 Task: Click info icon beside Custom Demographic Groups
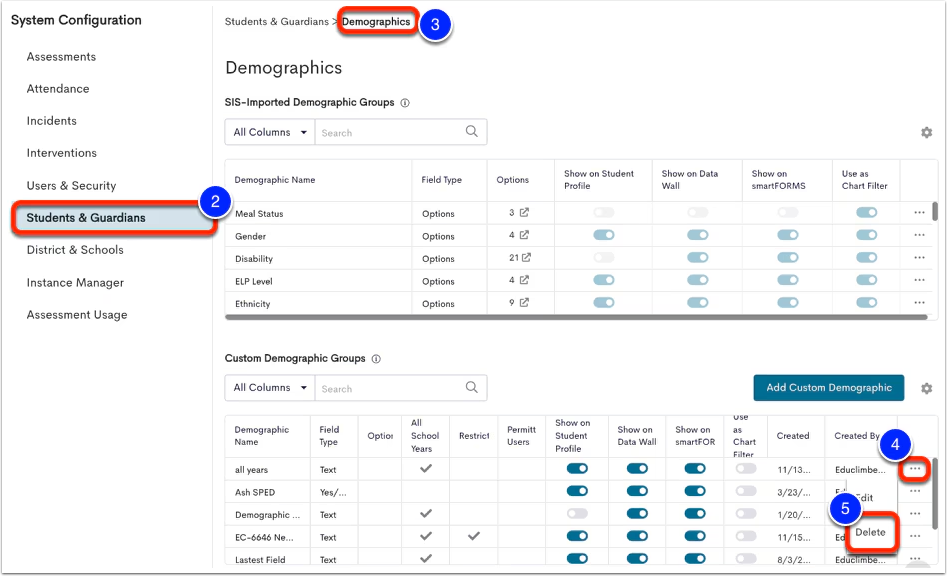coord(376,359)
